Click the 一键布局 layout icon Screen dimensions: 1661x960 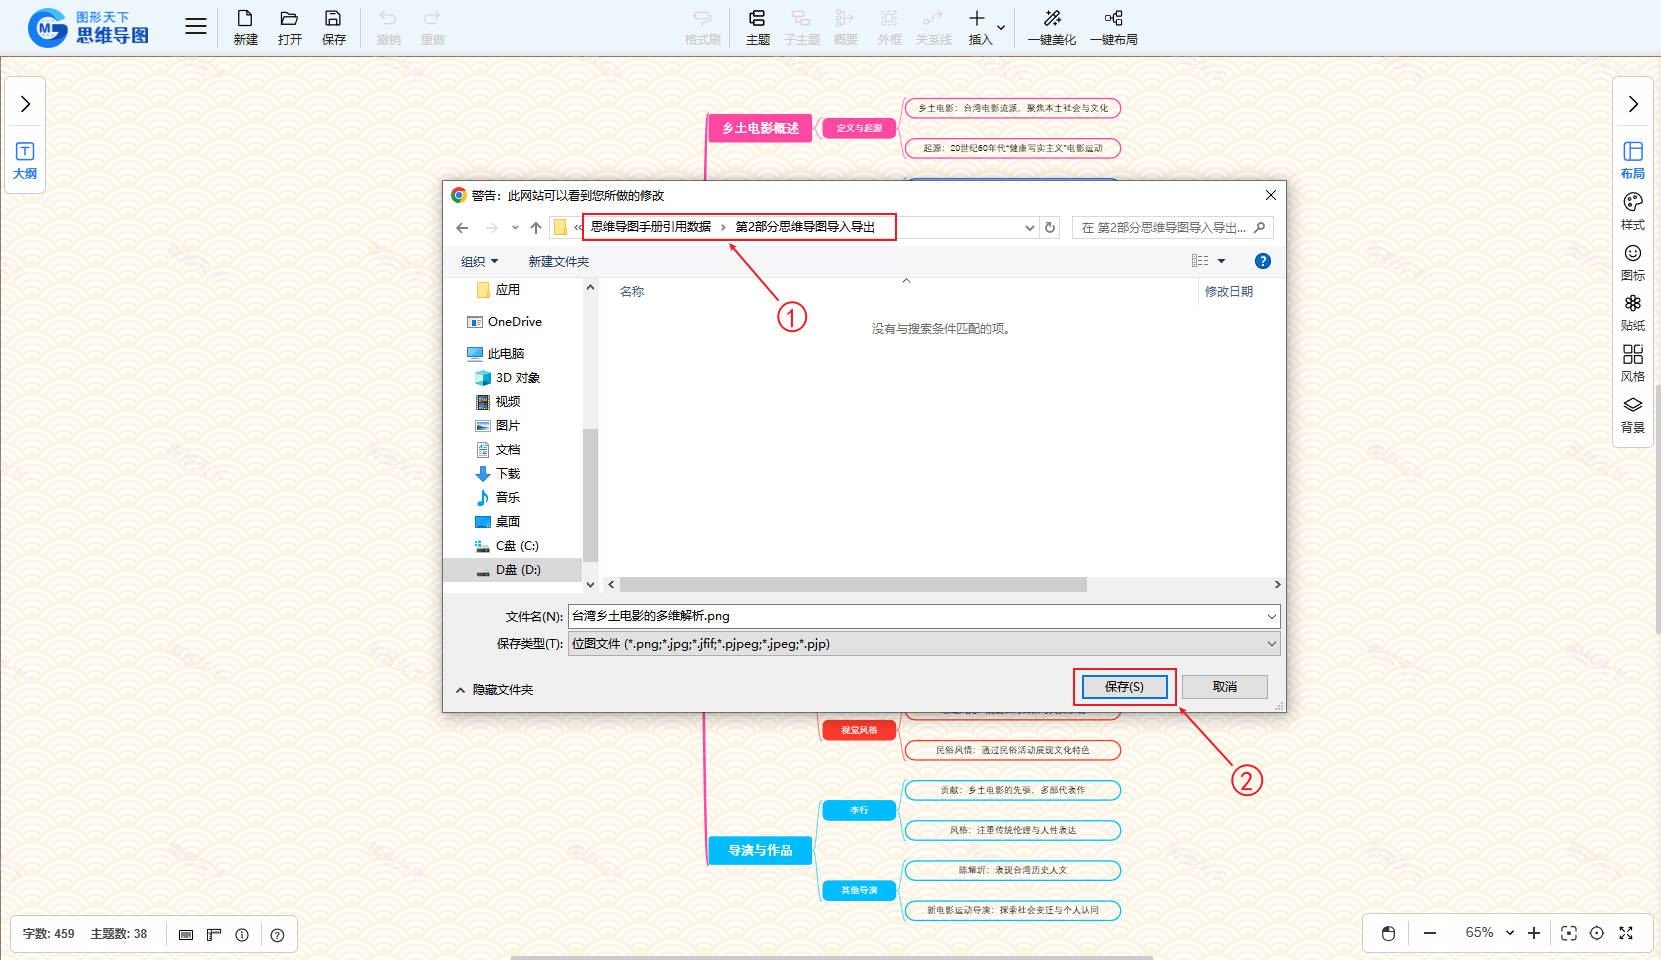pyautogui.click(x=1113, y=19)
